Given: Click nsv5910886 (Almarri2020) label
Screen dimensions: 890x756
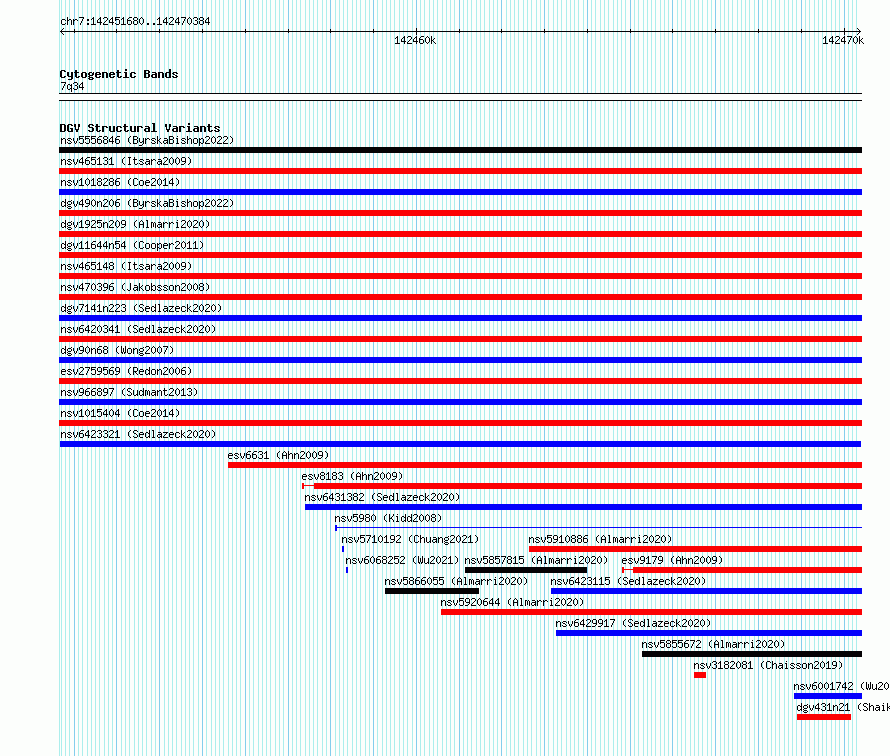Looking at the screenshot, I should click(x=600, y=539).
